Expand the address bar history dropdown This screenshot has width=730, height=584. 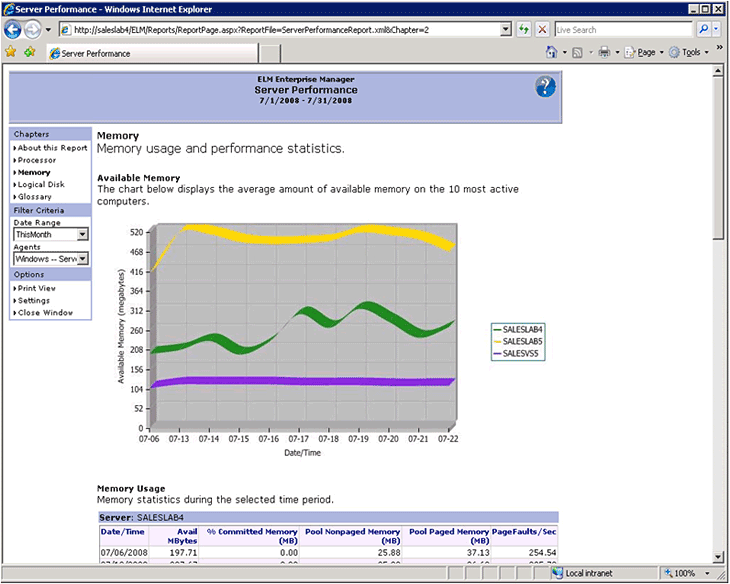point(506,30)
